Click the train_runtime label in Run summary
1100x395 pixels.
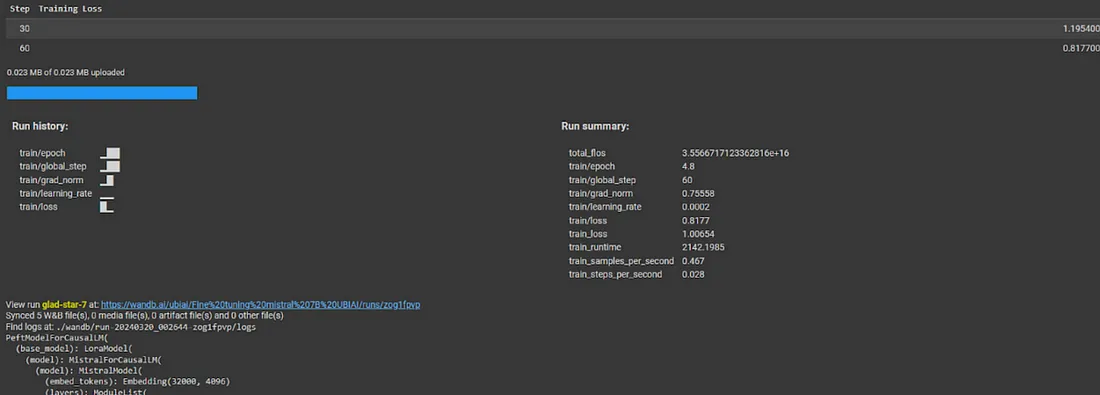point(595,247)
